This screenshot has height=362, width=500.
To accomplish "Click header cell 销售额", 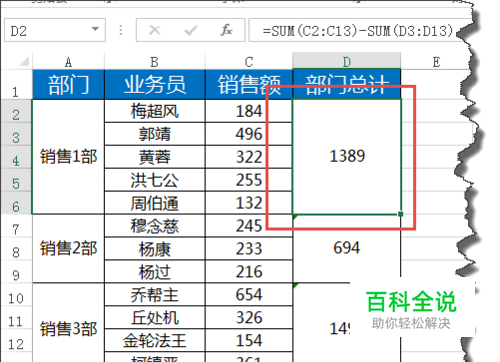I will 249,84.
